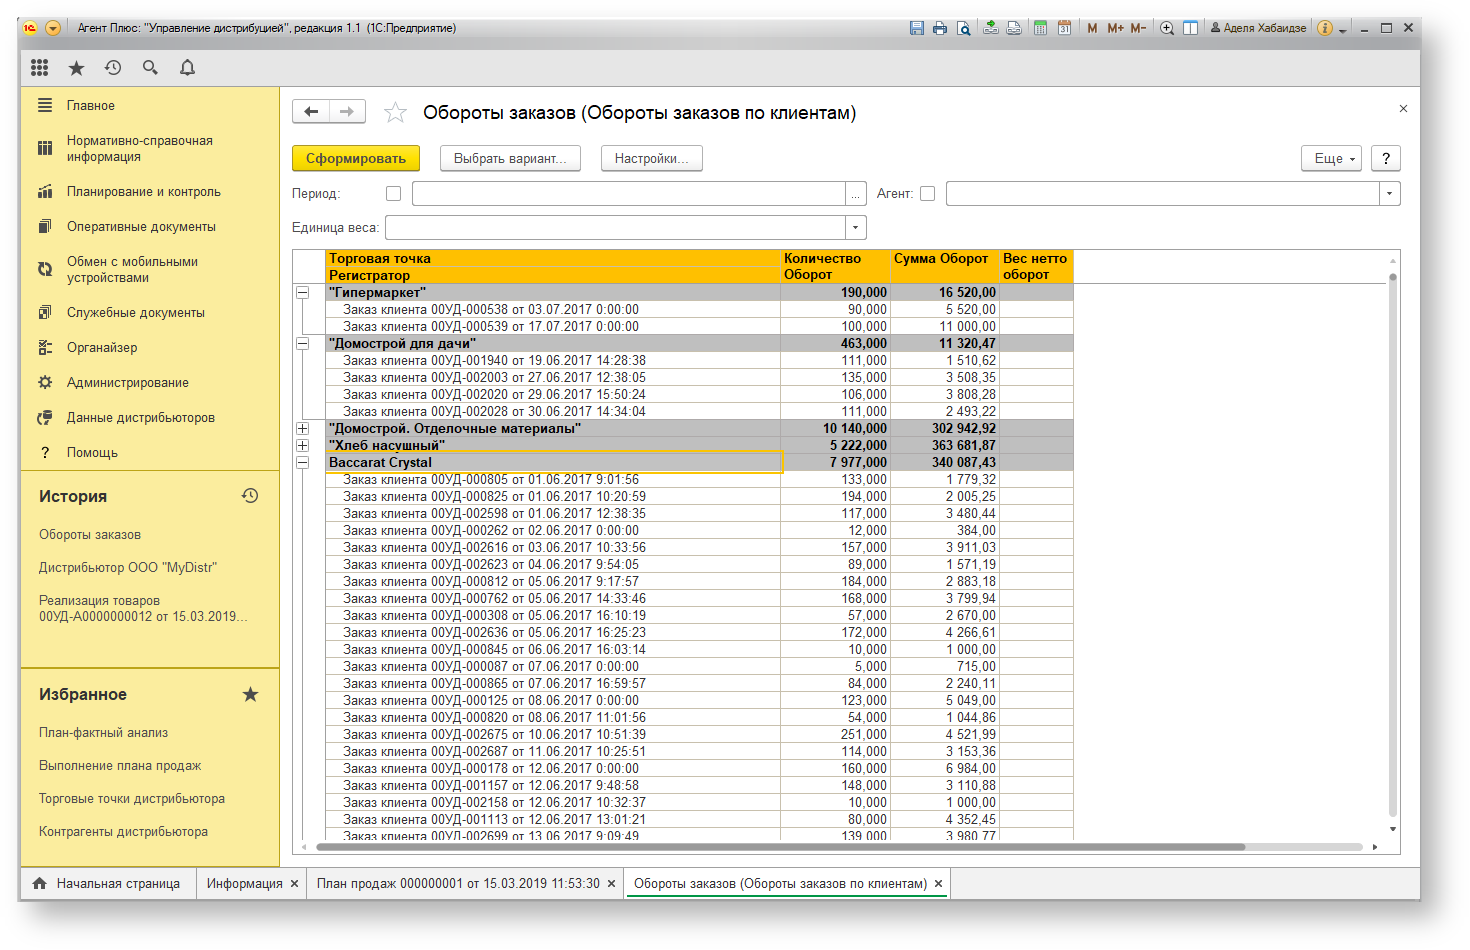
Task: Open Администрирование section
Action: coord(127,382)
